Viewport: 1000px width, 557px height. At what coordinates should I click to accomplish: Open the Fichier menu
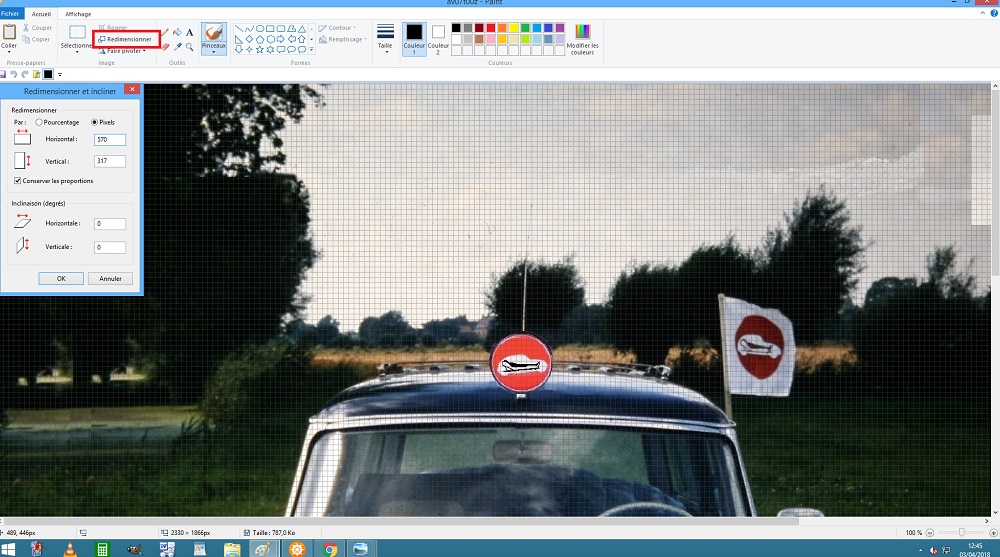point(12,14)
